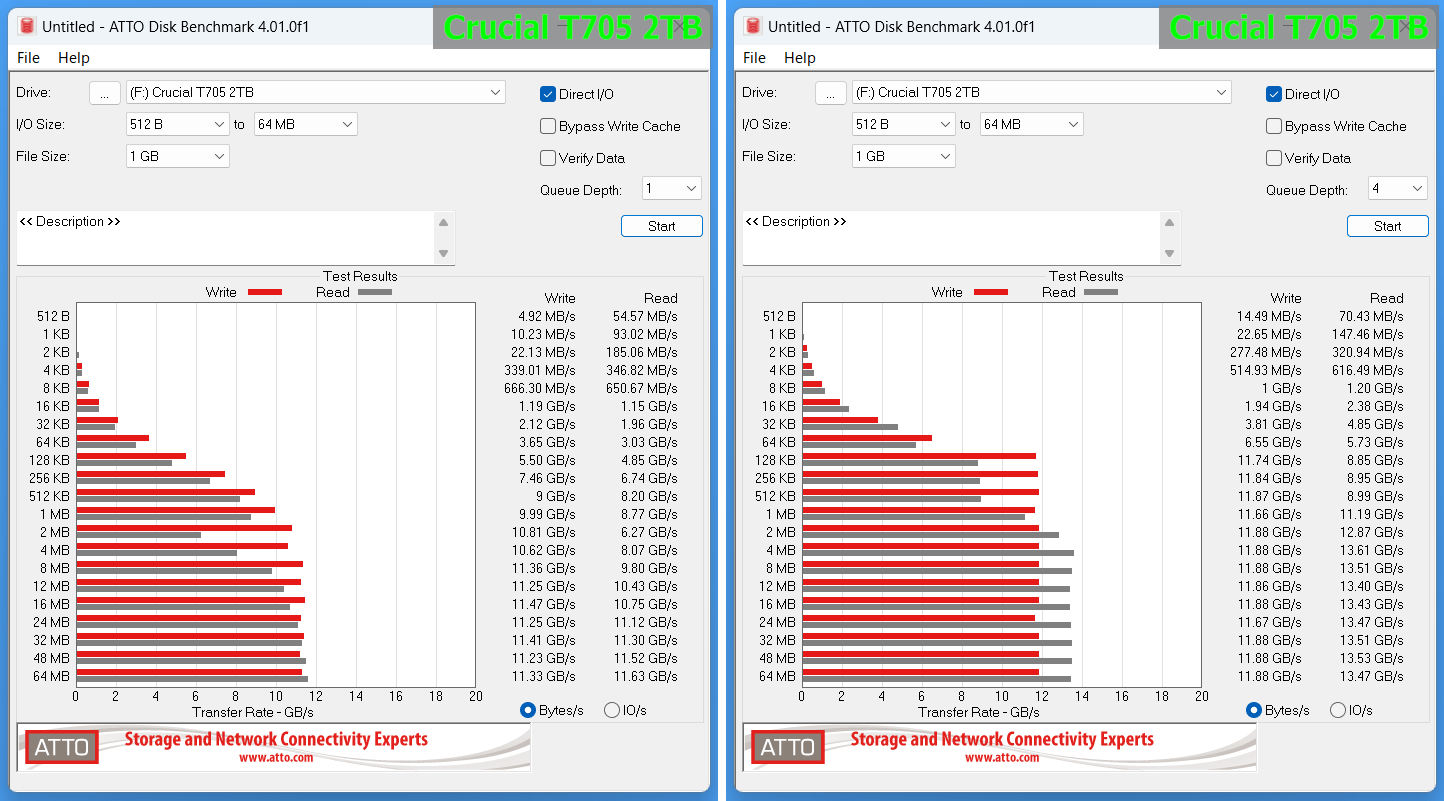Click into the Description field in the left window
The height and width of the screenshot is (801, 1444).
226,238
